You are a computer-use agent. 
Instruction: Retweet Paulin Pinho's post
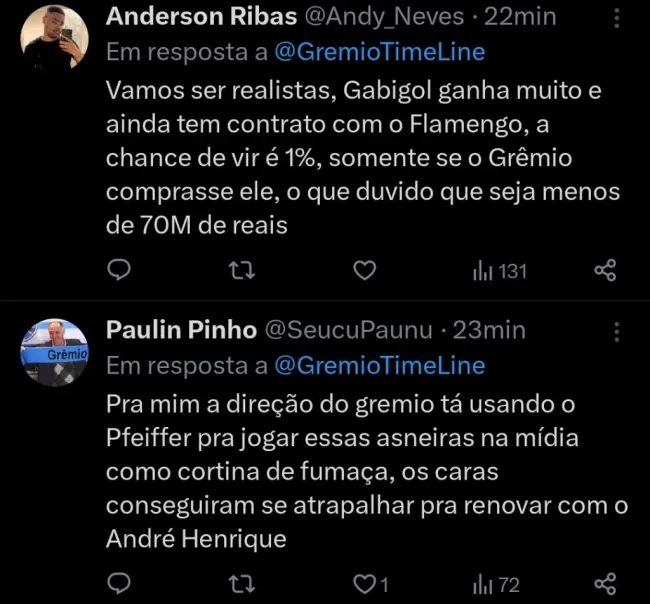tap(241, 582)
